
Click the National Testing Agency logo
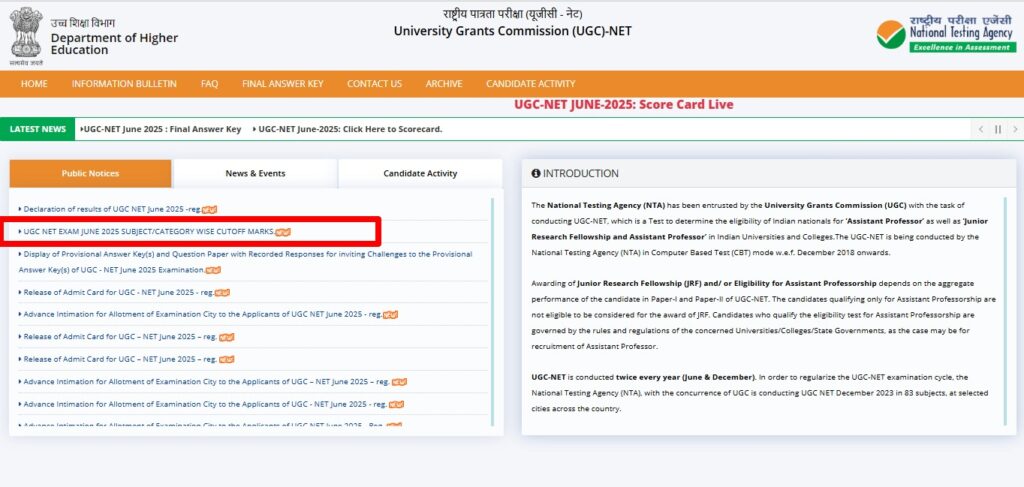tap(946, 35)
